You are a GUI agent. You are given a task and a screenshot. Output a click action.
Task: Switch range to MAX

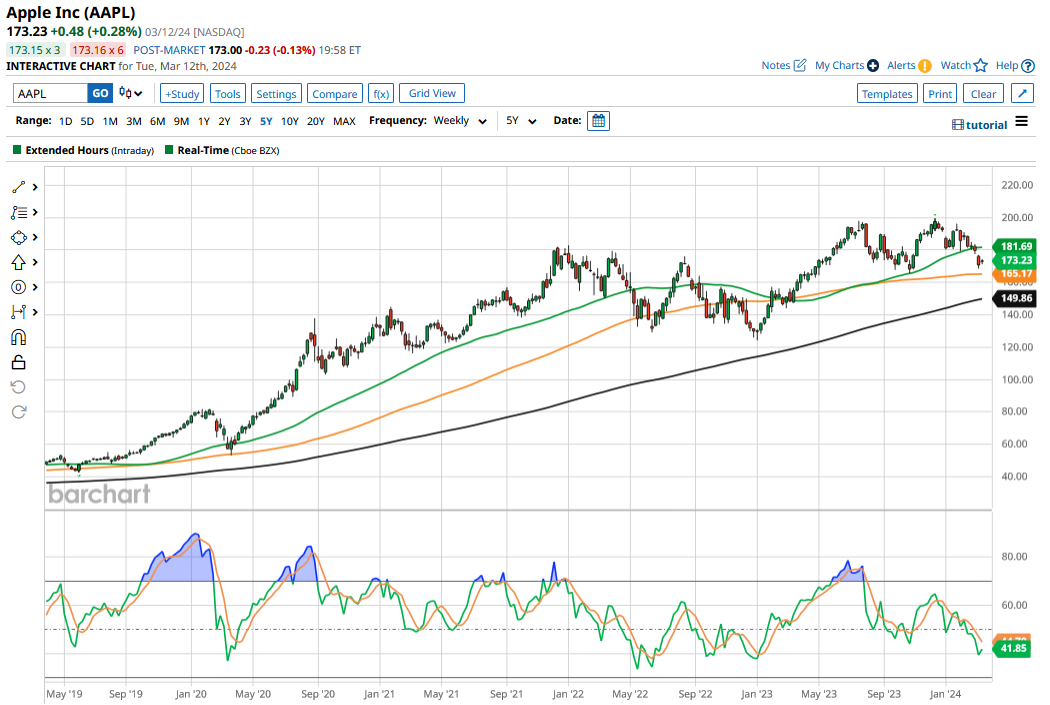(344, 121)
